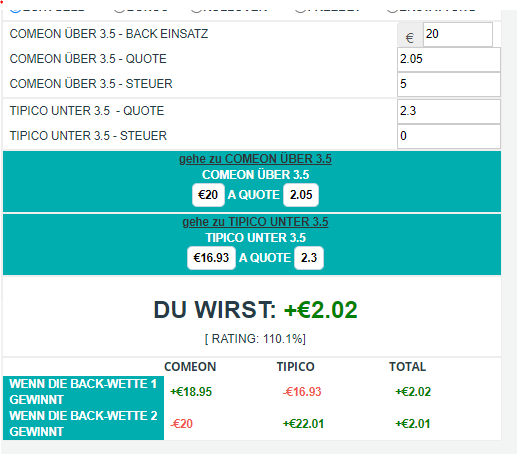517x454 pixels.
Task: Click the COMEON column header
Action: [x=190, y=367]
